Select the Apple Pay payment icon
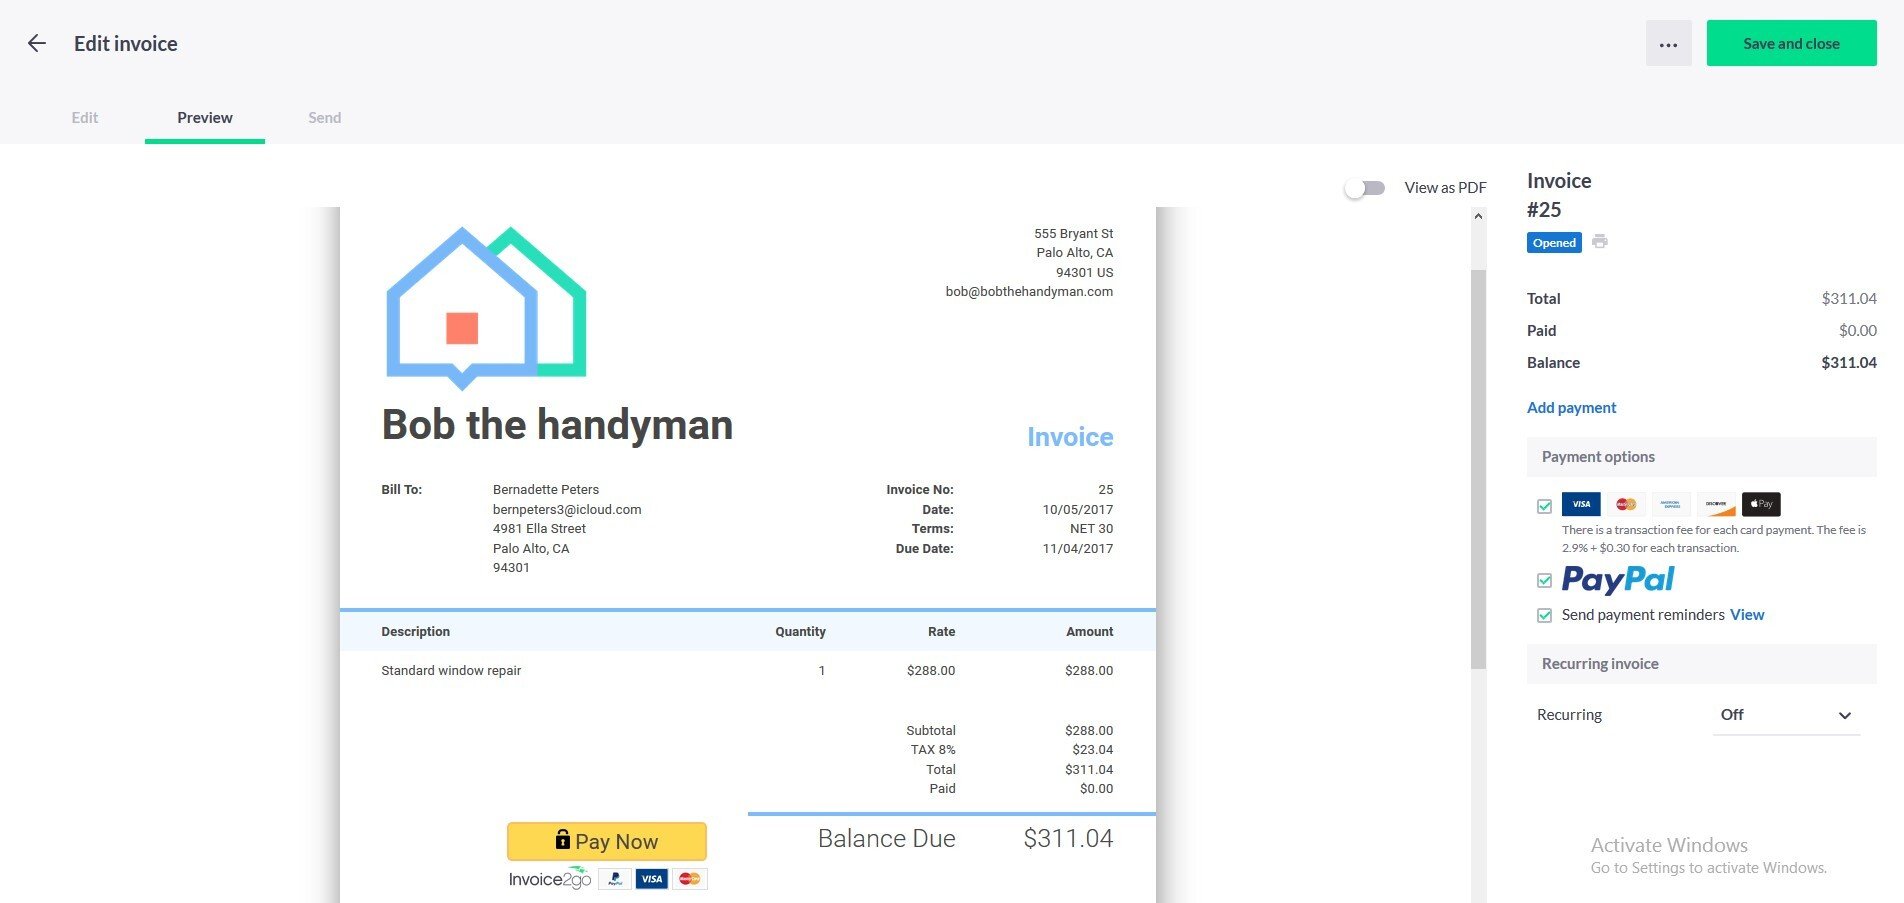 [1760, 504]
